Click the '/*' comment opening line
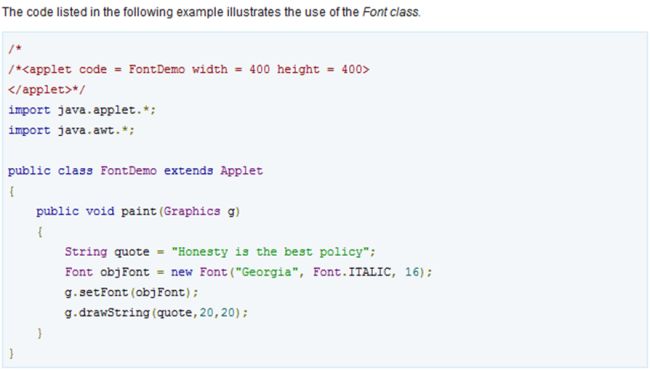650x370 pixels. 15,49
